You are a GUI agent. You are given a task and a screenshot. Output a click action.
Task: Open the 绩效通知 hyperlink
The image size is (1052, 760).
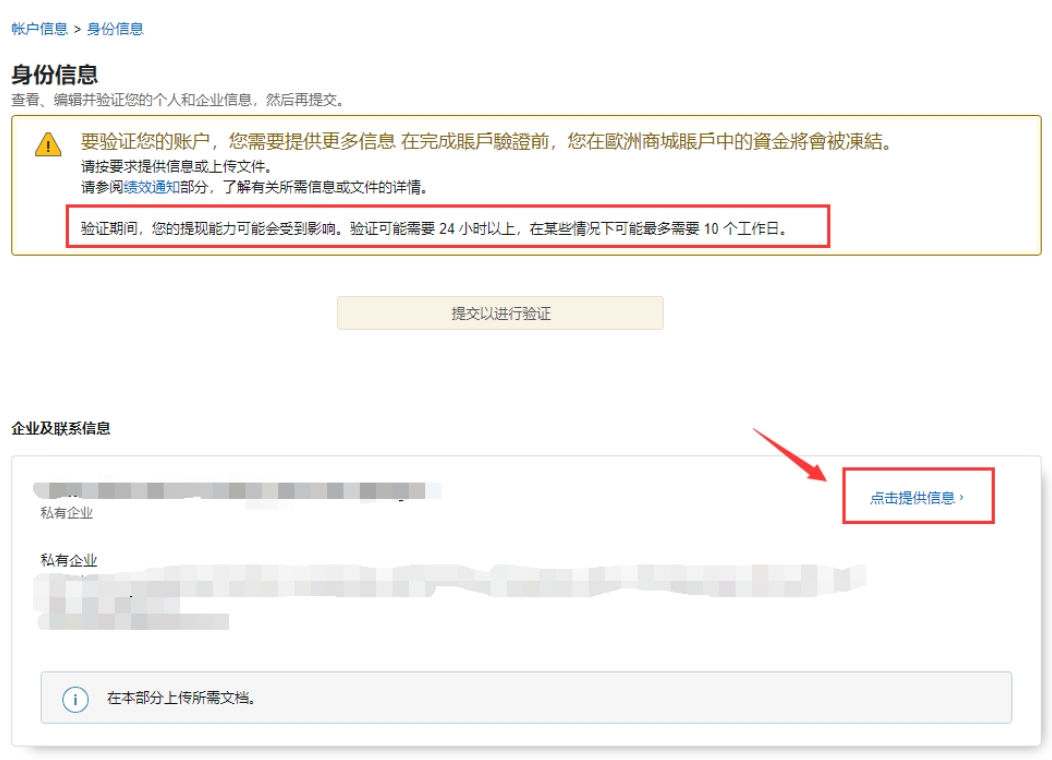tap(152, 187)
